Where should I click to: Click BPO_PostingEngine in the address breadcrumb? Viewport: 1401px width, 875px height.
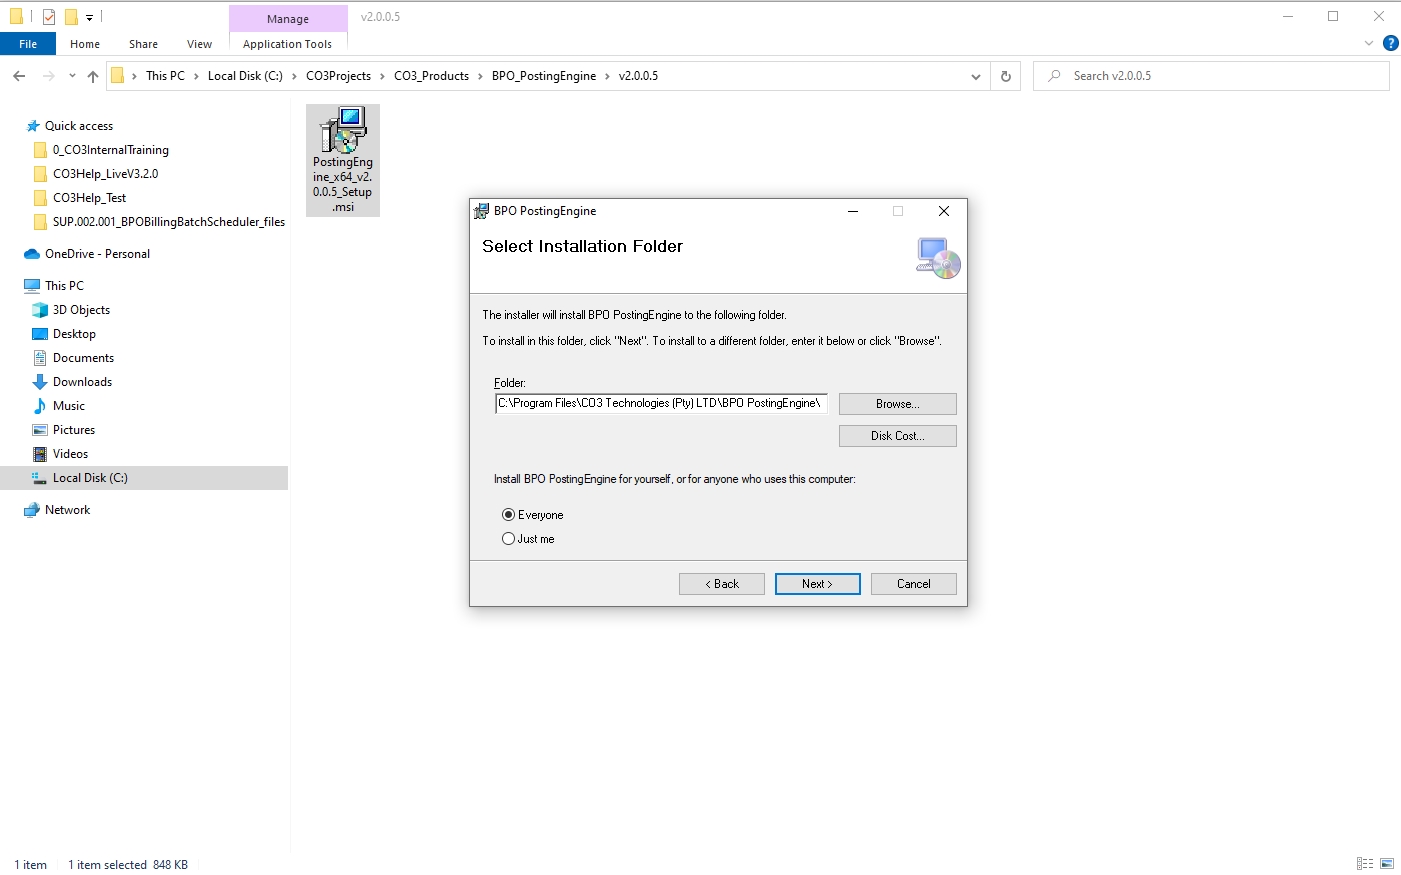[543, 76]
